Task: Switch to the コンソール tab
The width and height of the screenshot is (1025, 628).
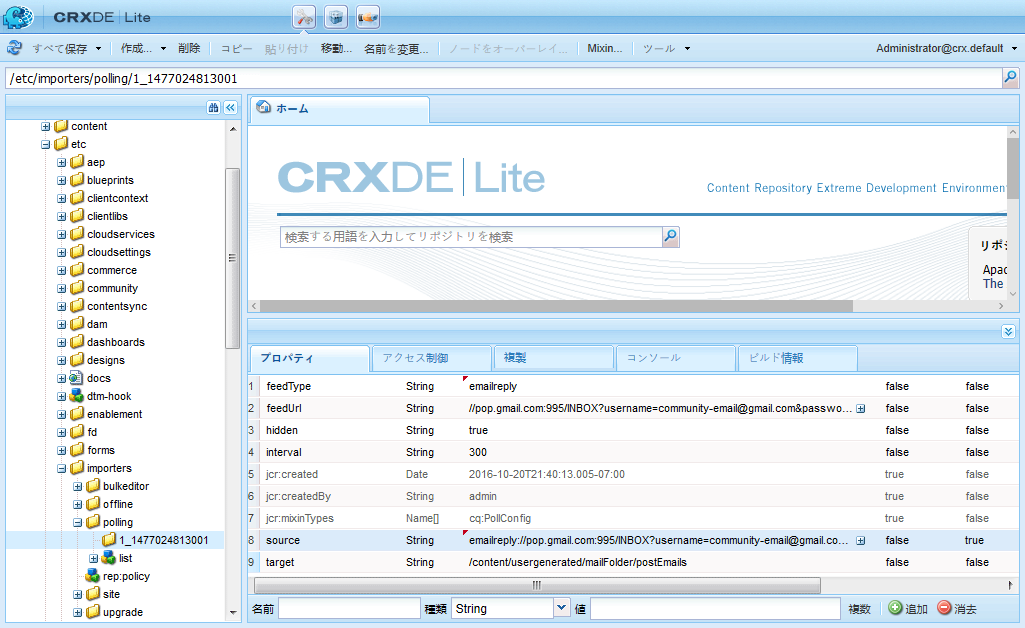Action: point(677,358)
